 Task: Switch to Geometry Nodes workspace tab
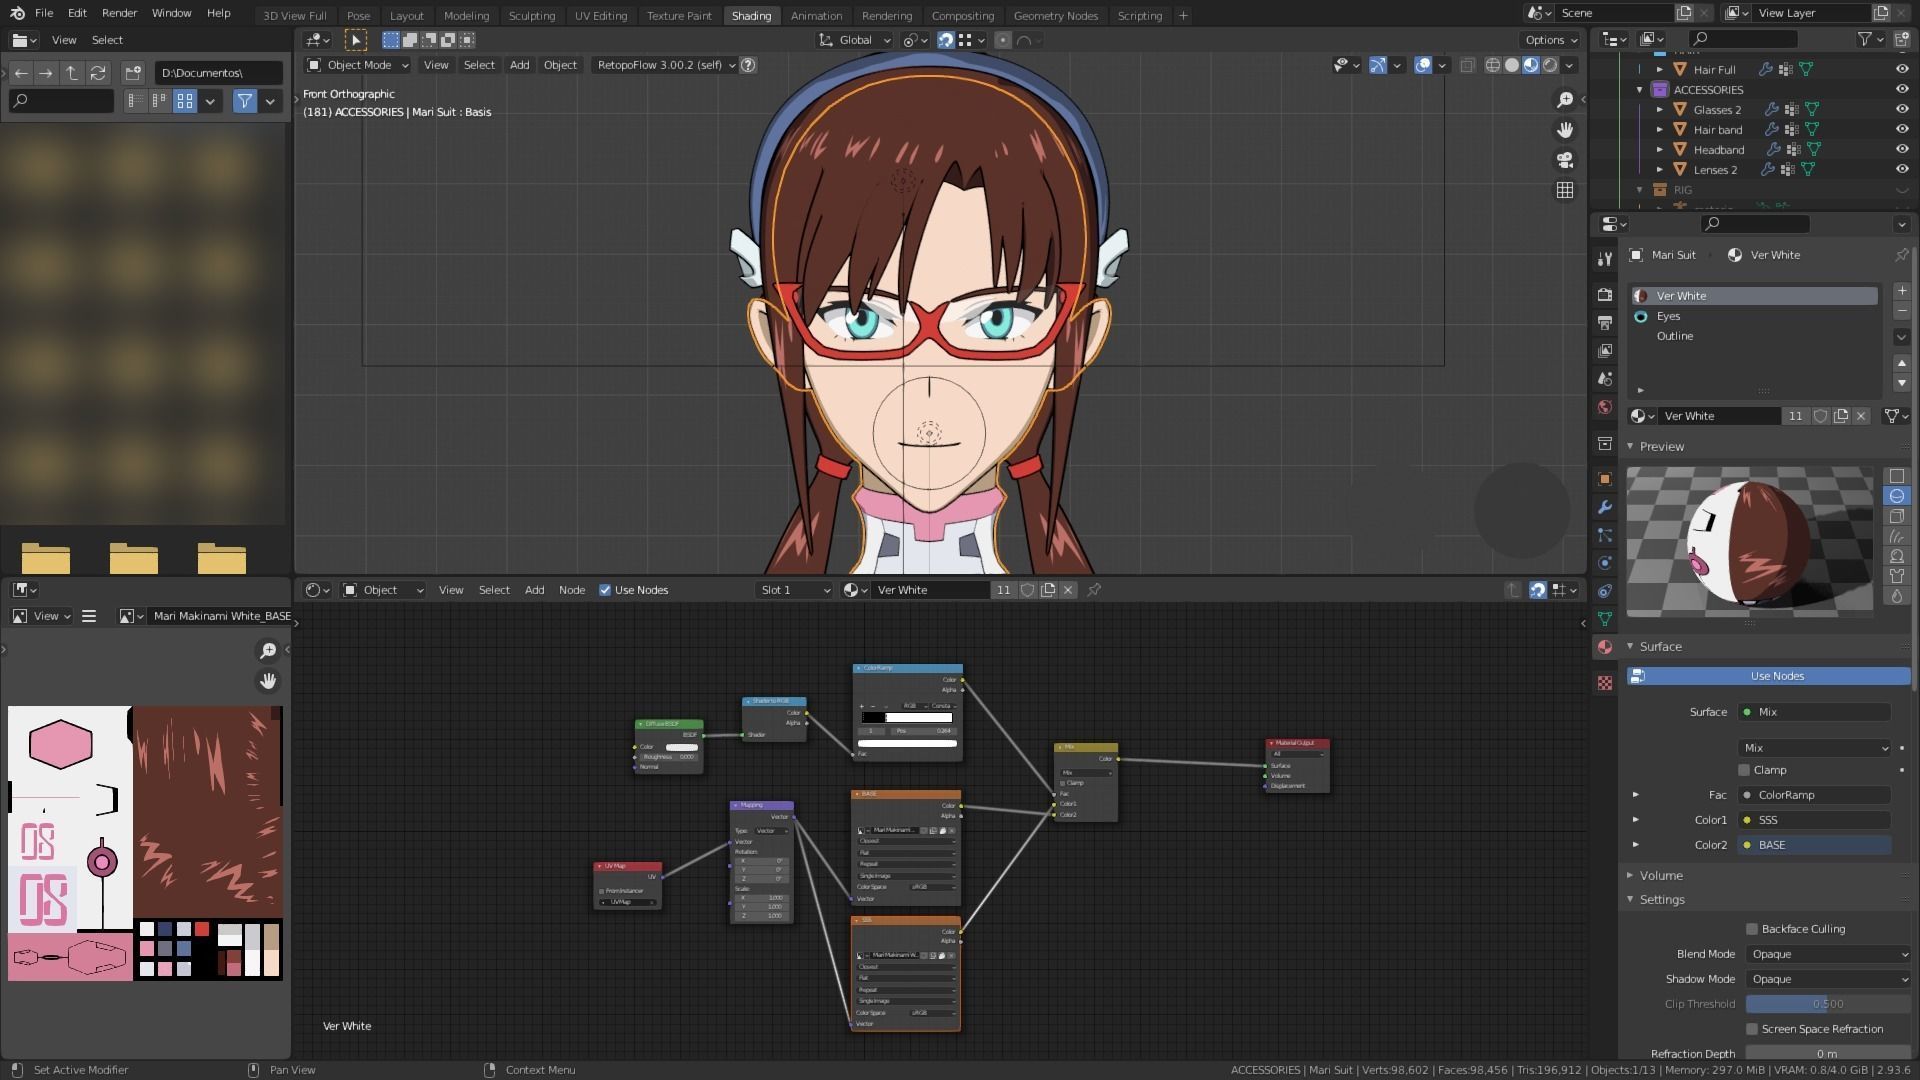point(1055,15)
